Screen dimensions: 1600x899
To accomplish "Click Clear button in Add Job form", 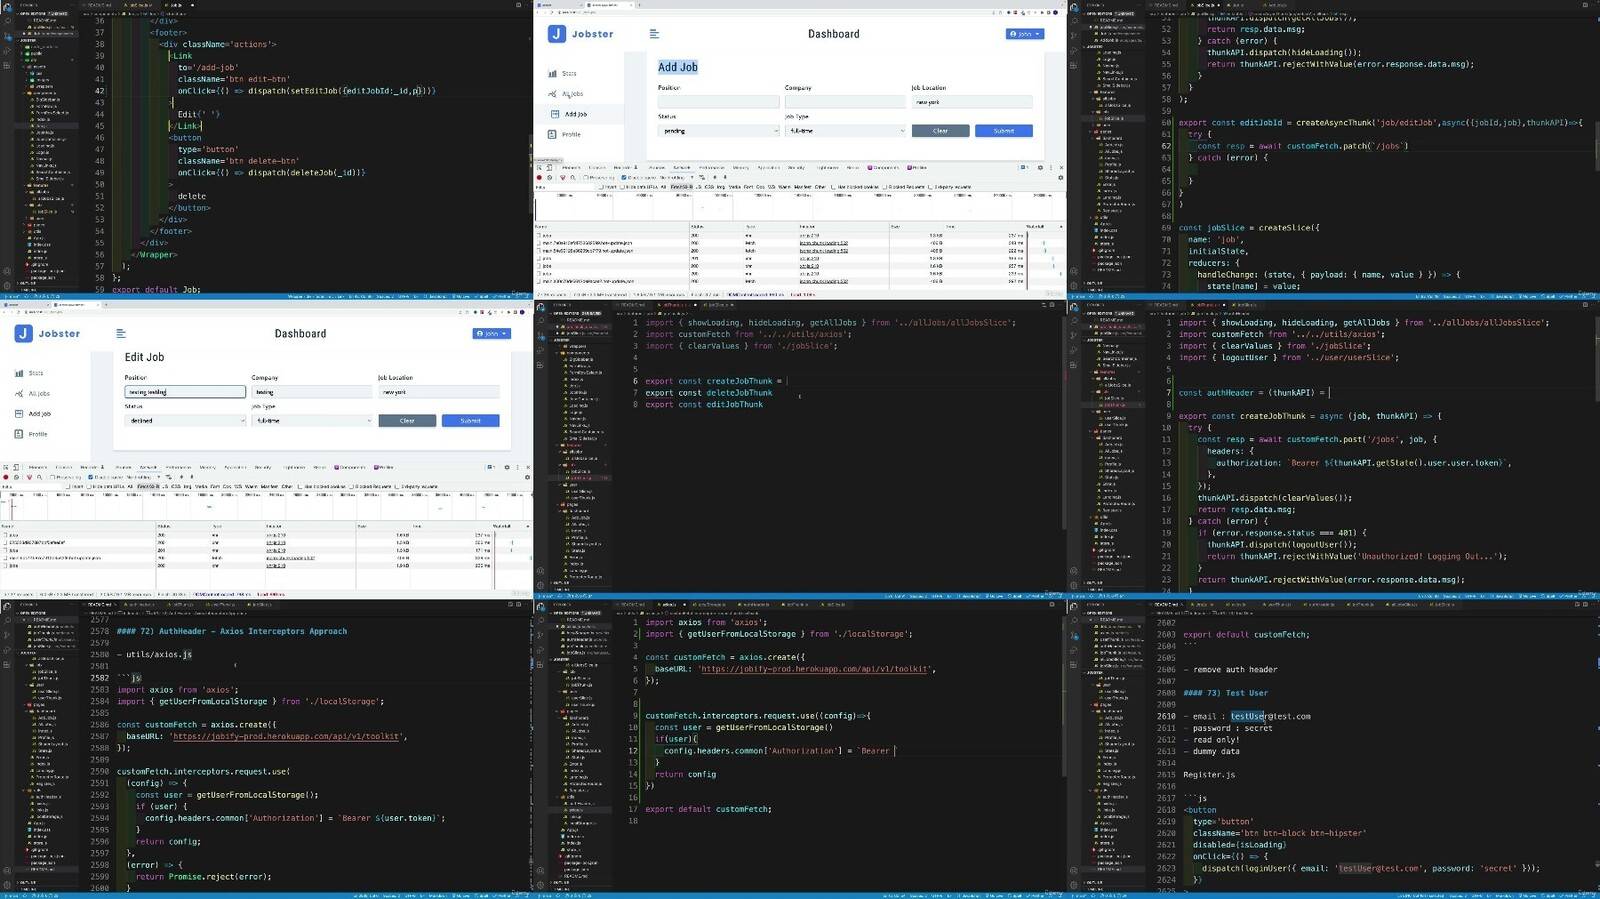I will click(x=940, y=131).
